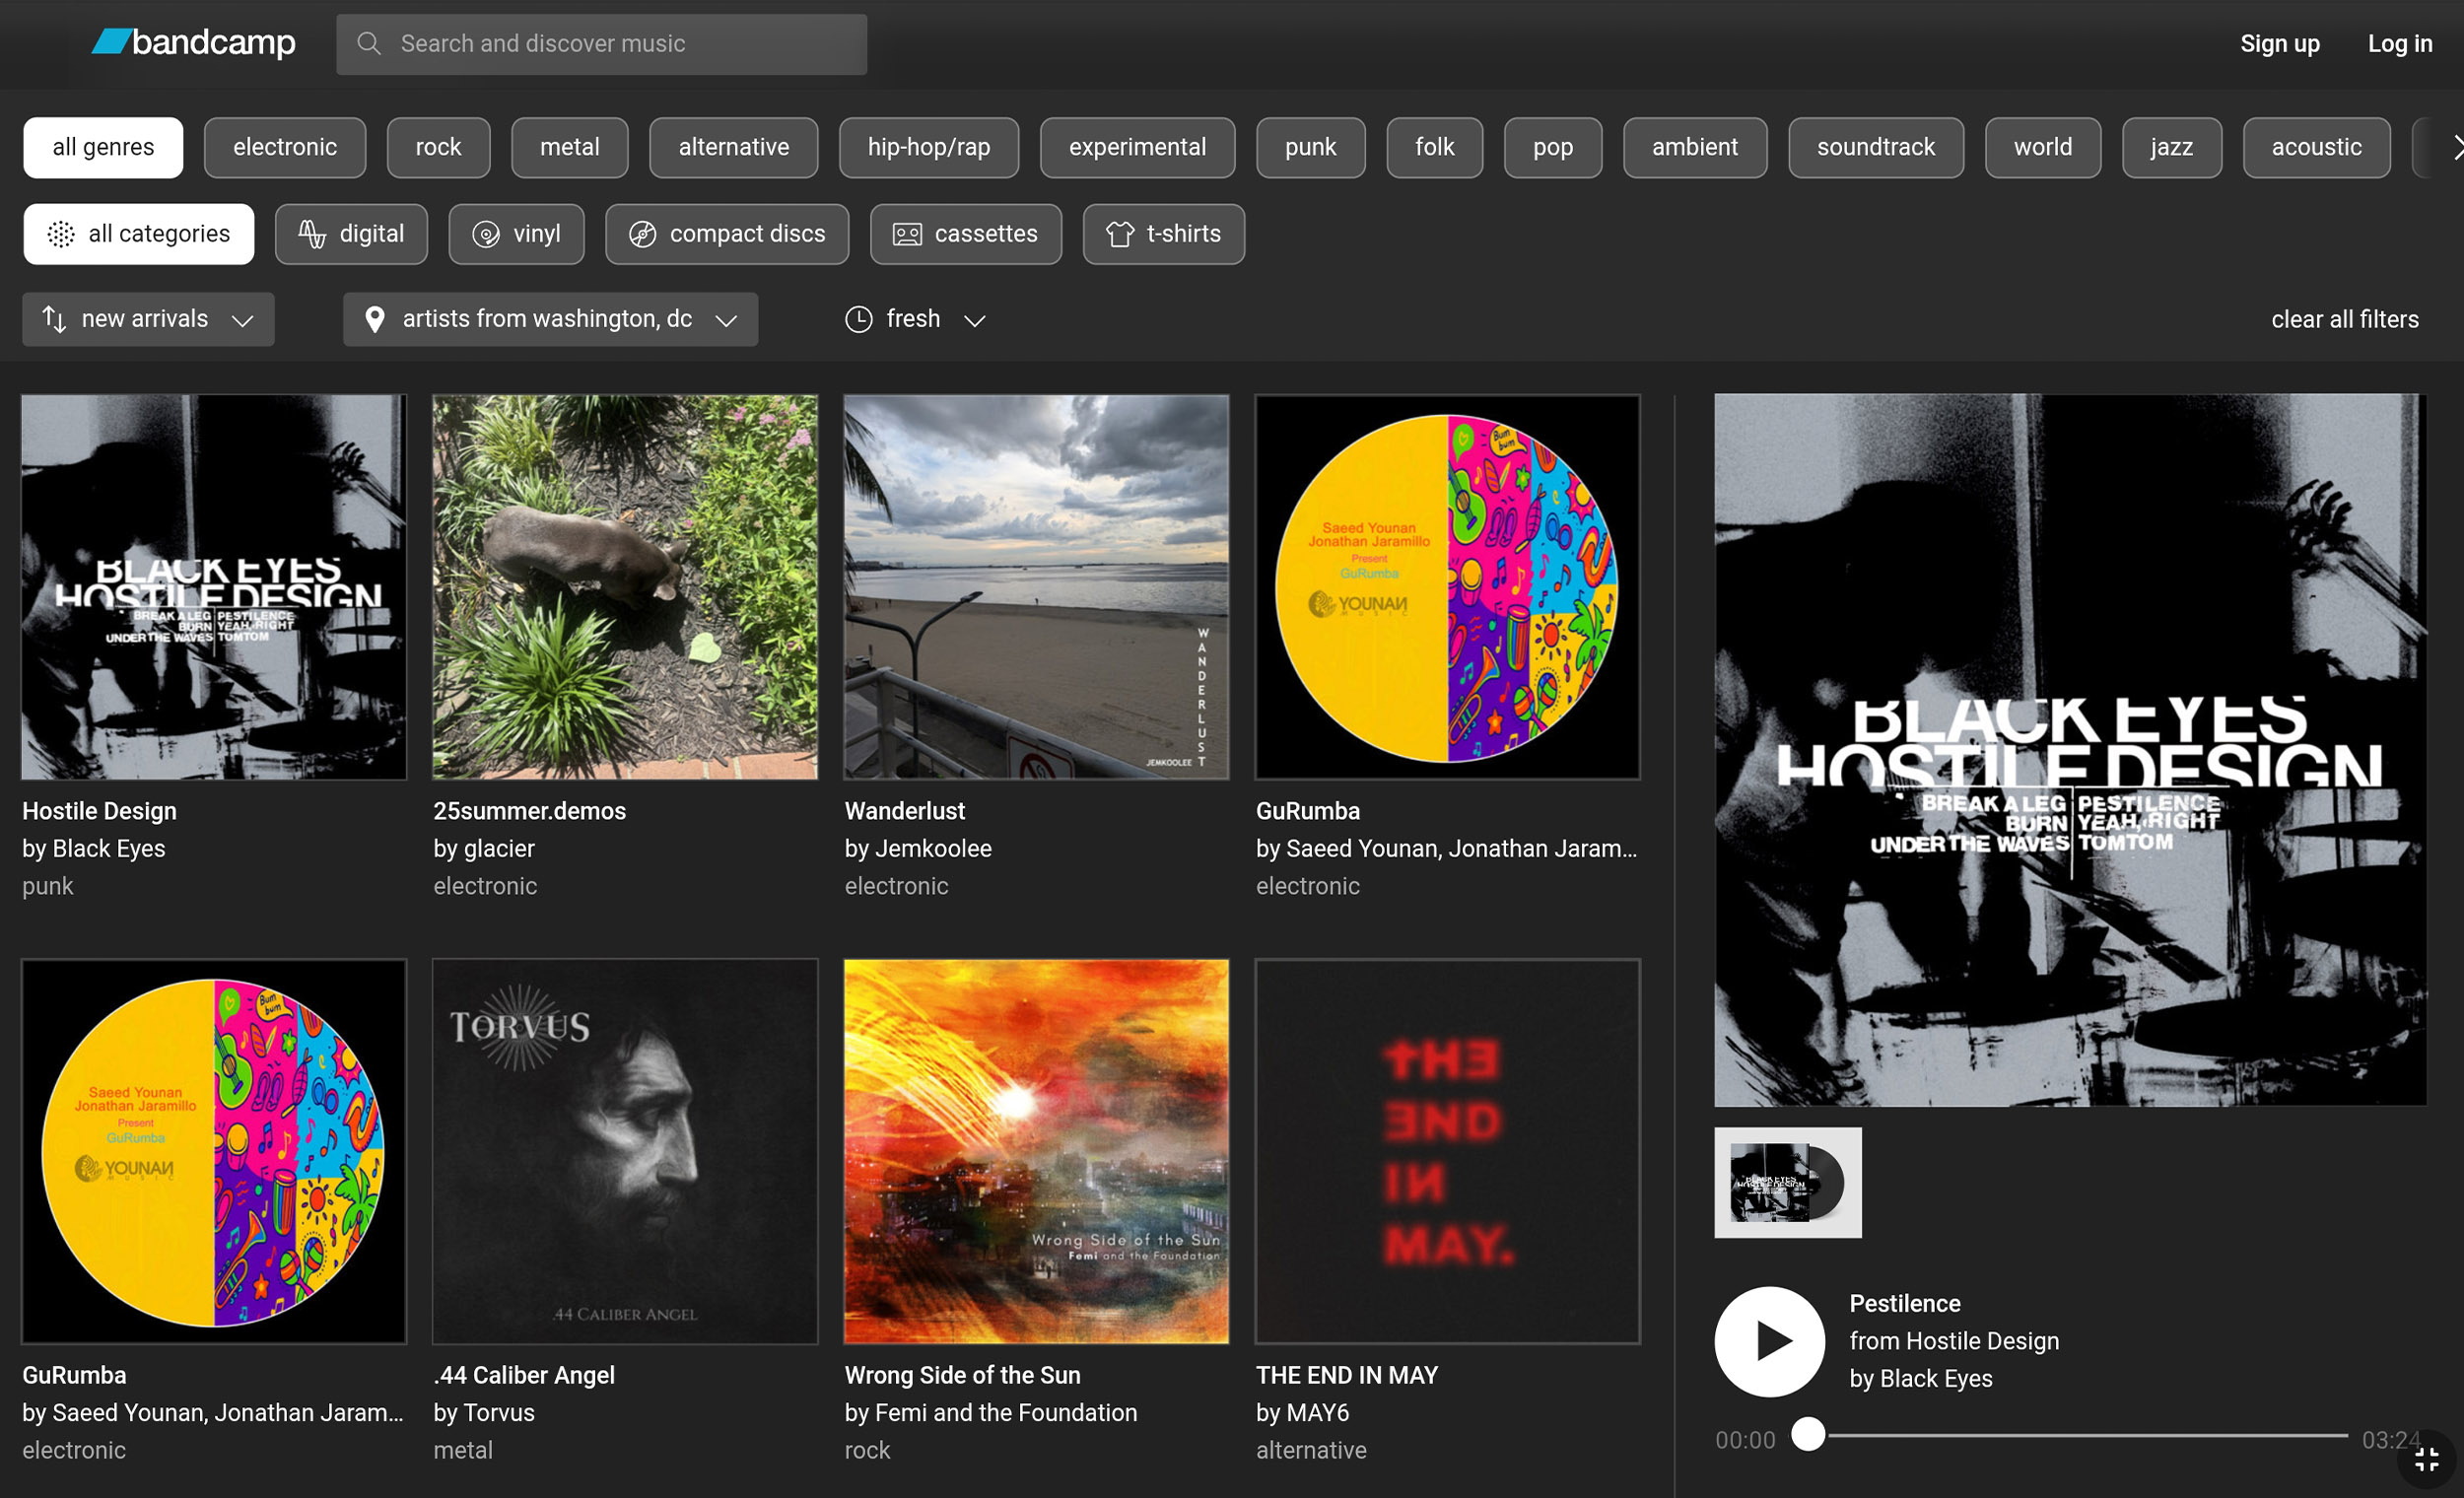
Task: Filter by cassettes category
Action: coord(965,234)
